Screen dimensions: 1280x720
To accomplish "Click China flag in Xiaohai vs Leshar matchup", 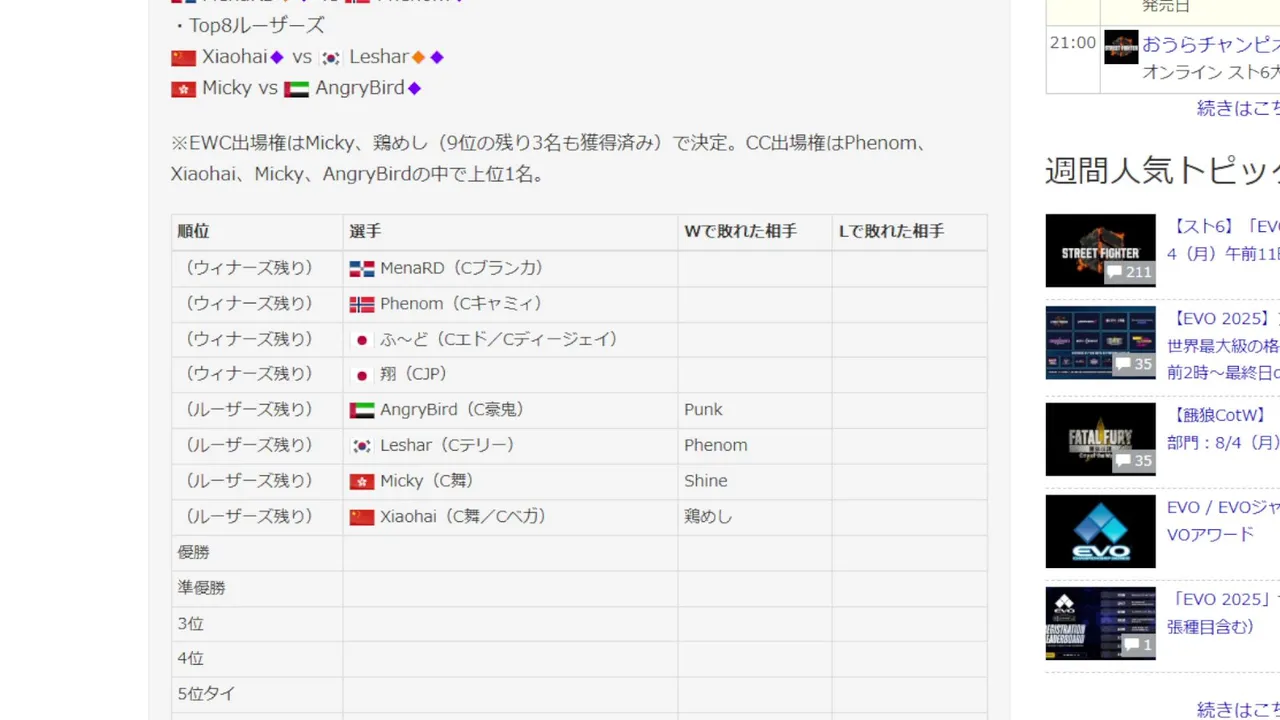I will tap(183, 58).
